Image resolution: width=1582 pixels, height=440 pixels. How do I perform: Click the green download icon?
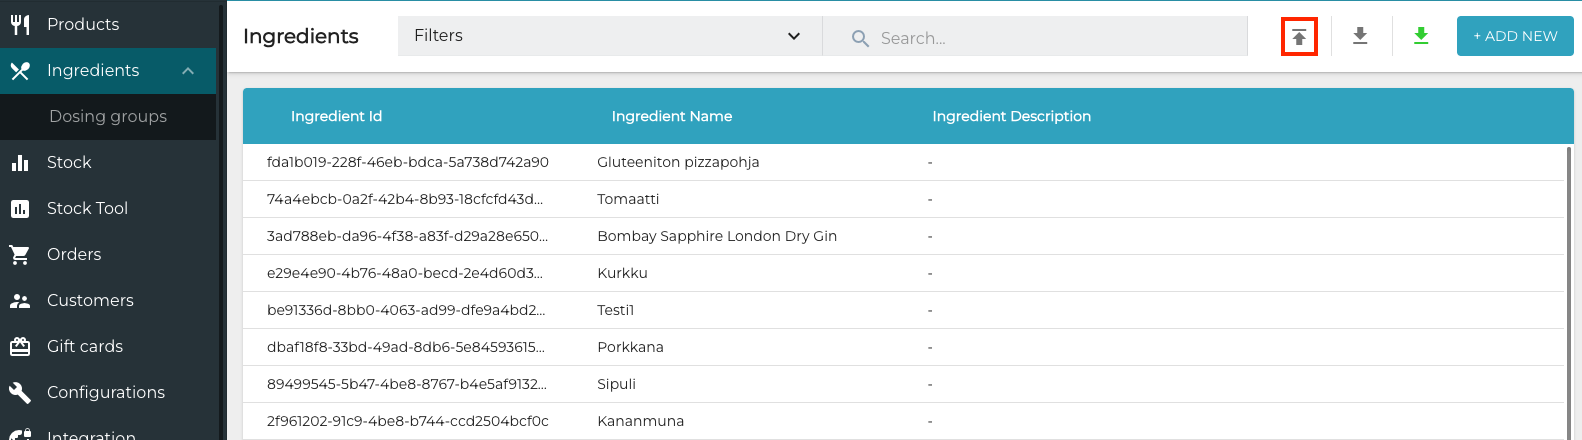pos(1421,36)
